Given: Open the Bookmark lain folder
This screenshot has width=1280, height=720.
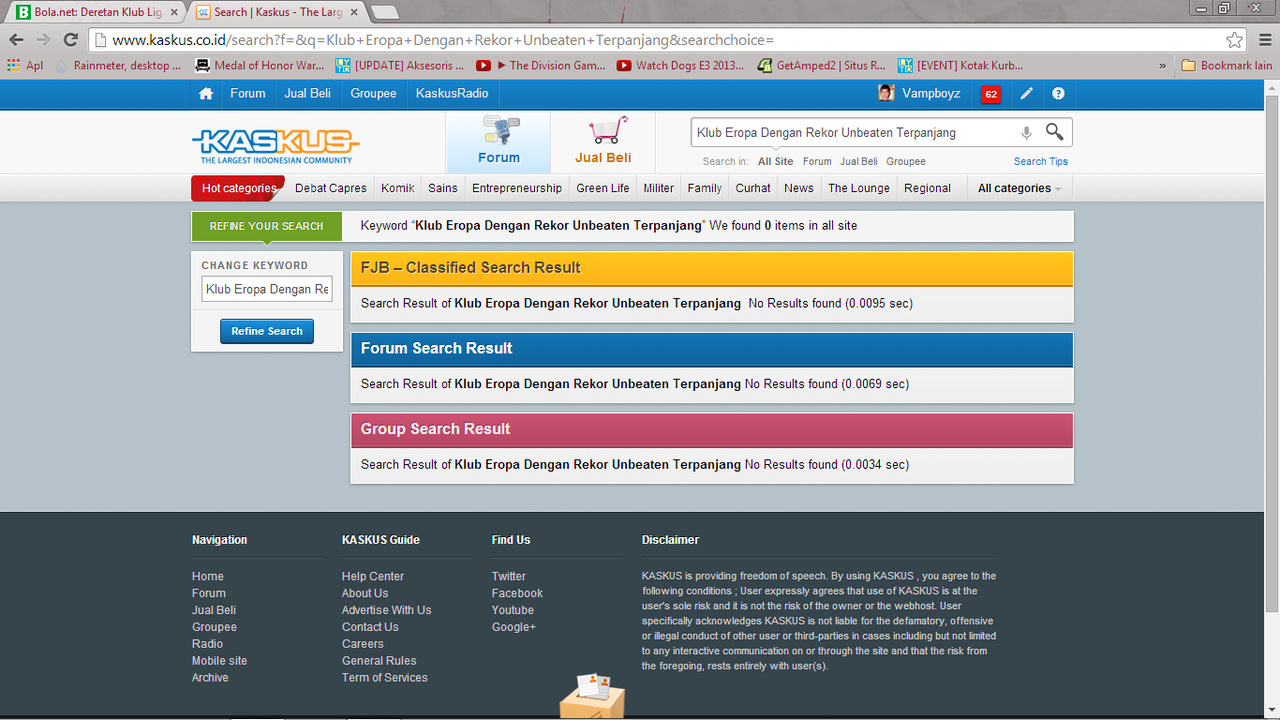Looking at the screenshot, I should click(1227, 65).
